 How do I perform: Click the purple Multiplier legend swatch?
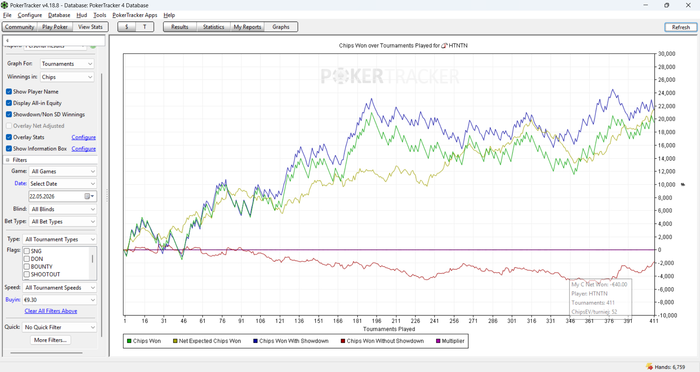[438, 341]
